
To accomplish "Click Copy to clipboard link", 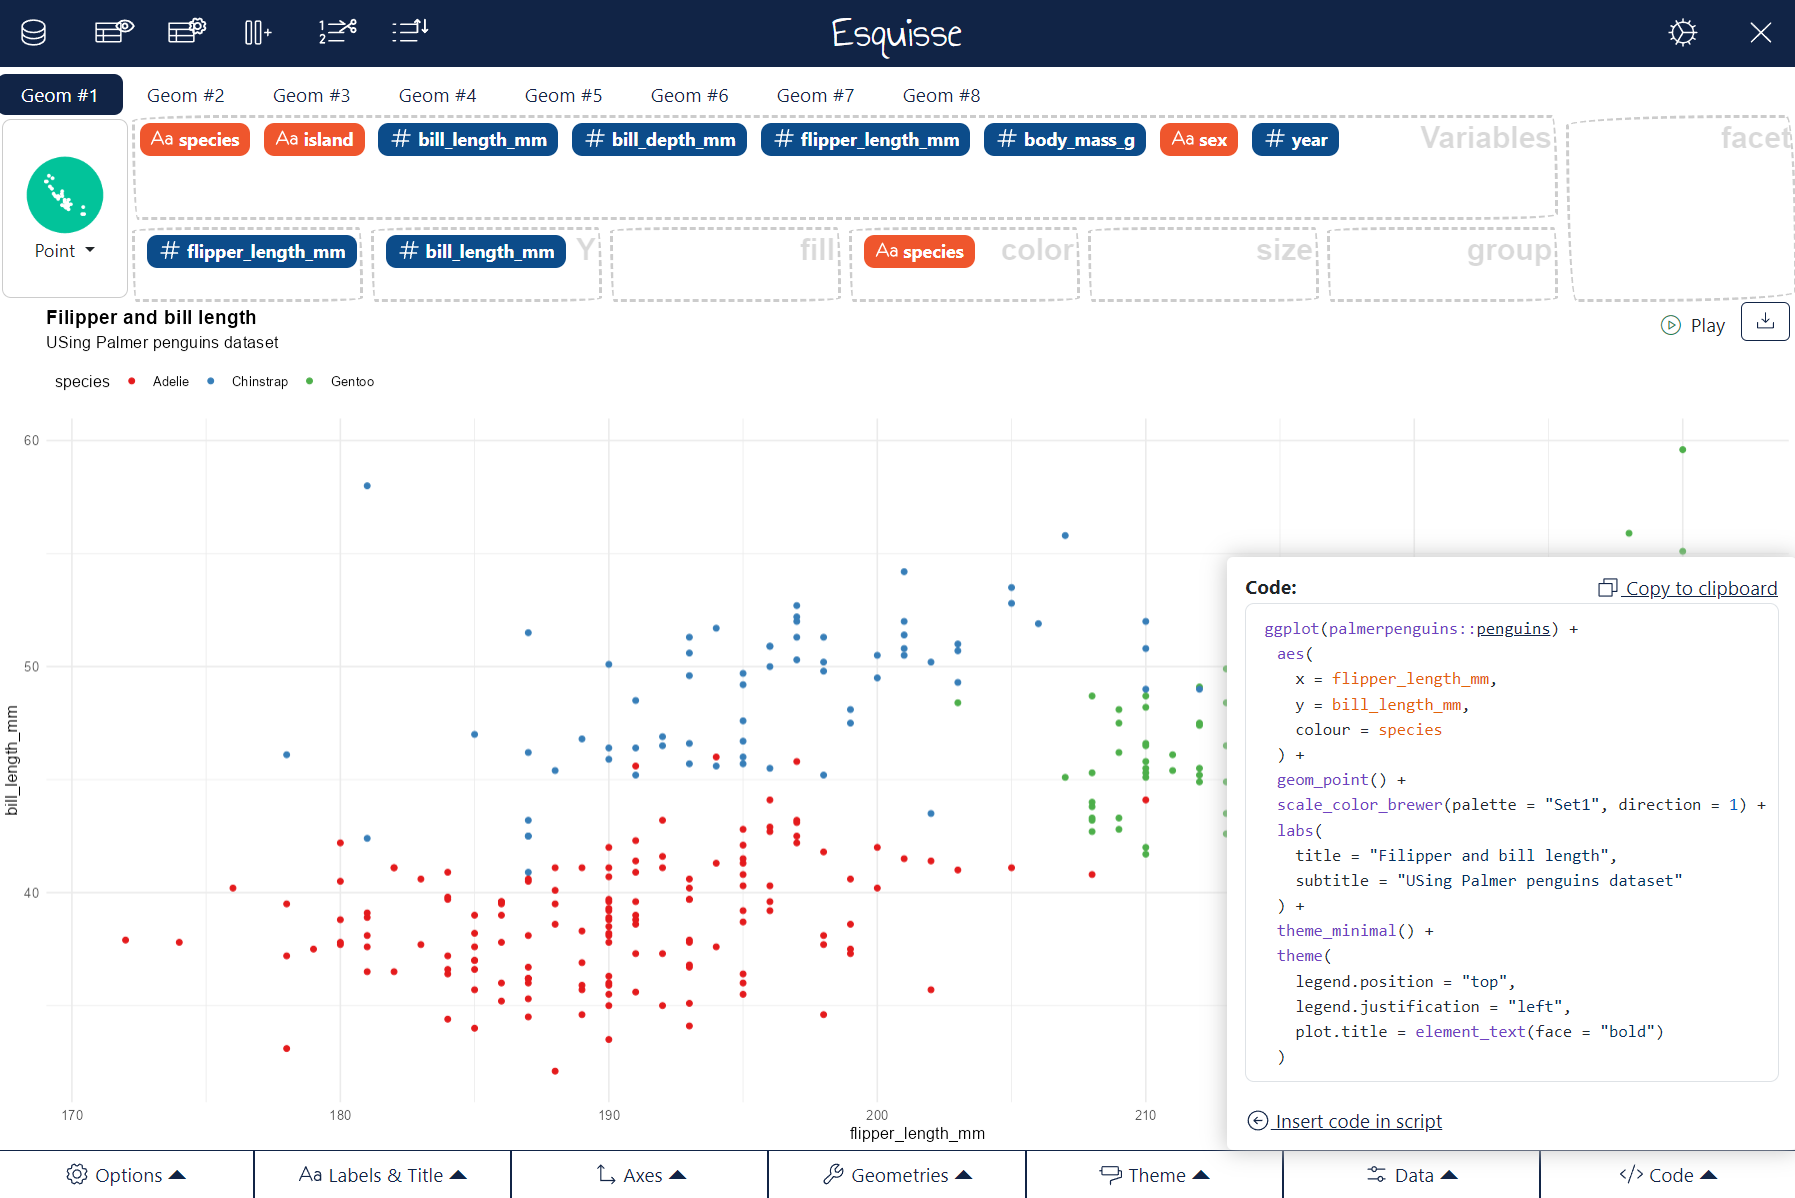I will click(1688, 588).
